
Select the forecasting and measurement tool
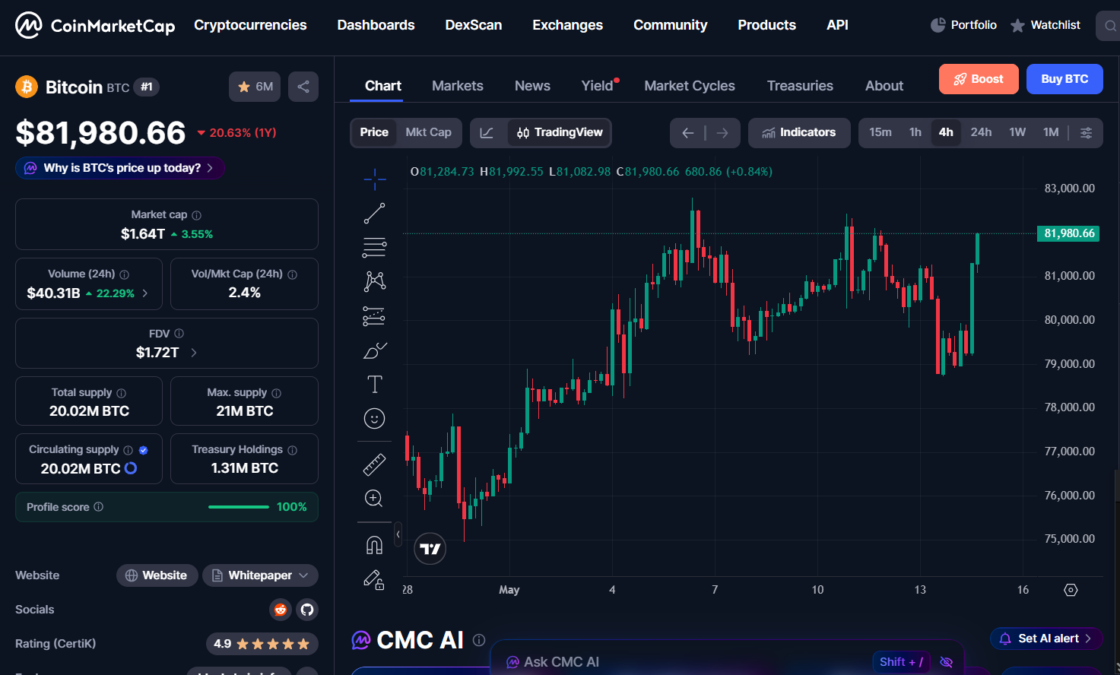pos(374,316)
